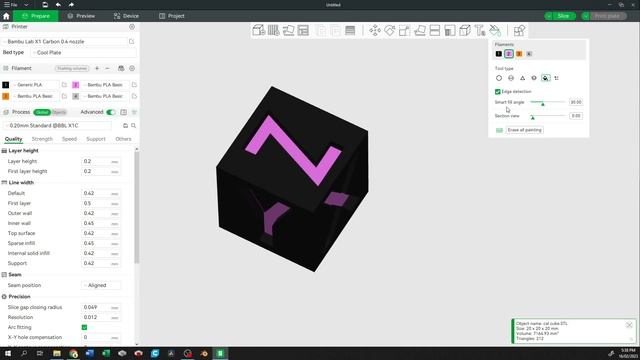640x360 pixels.
Task: Click compare presets icon next to Advanced
Action: (124, 112)
